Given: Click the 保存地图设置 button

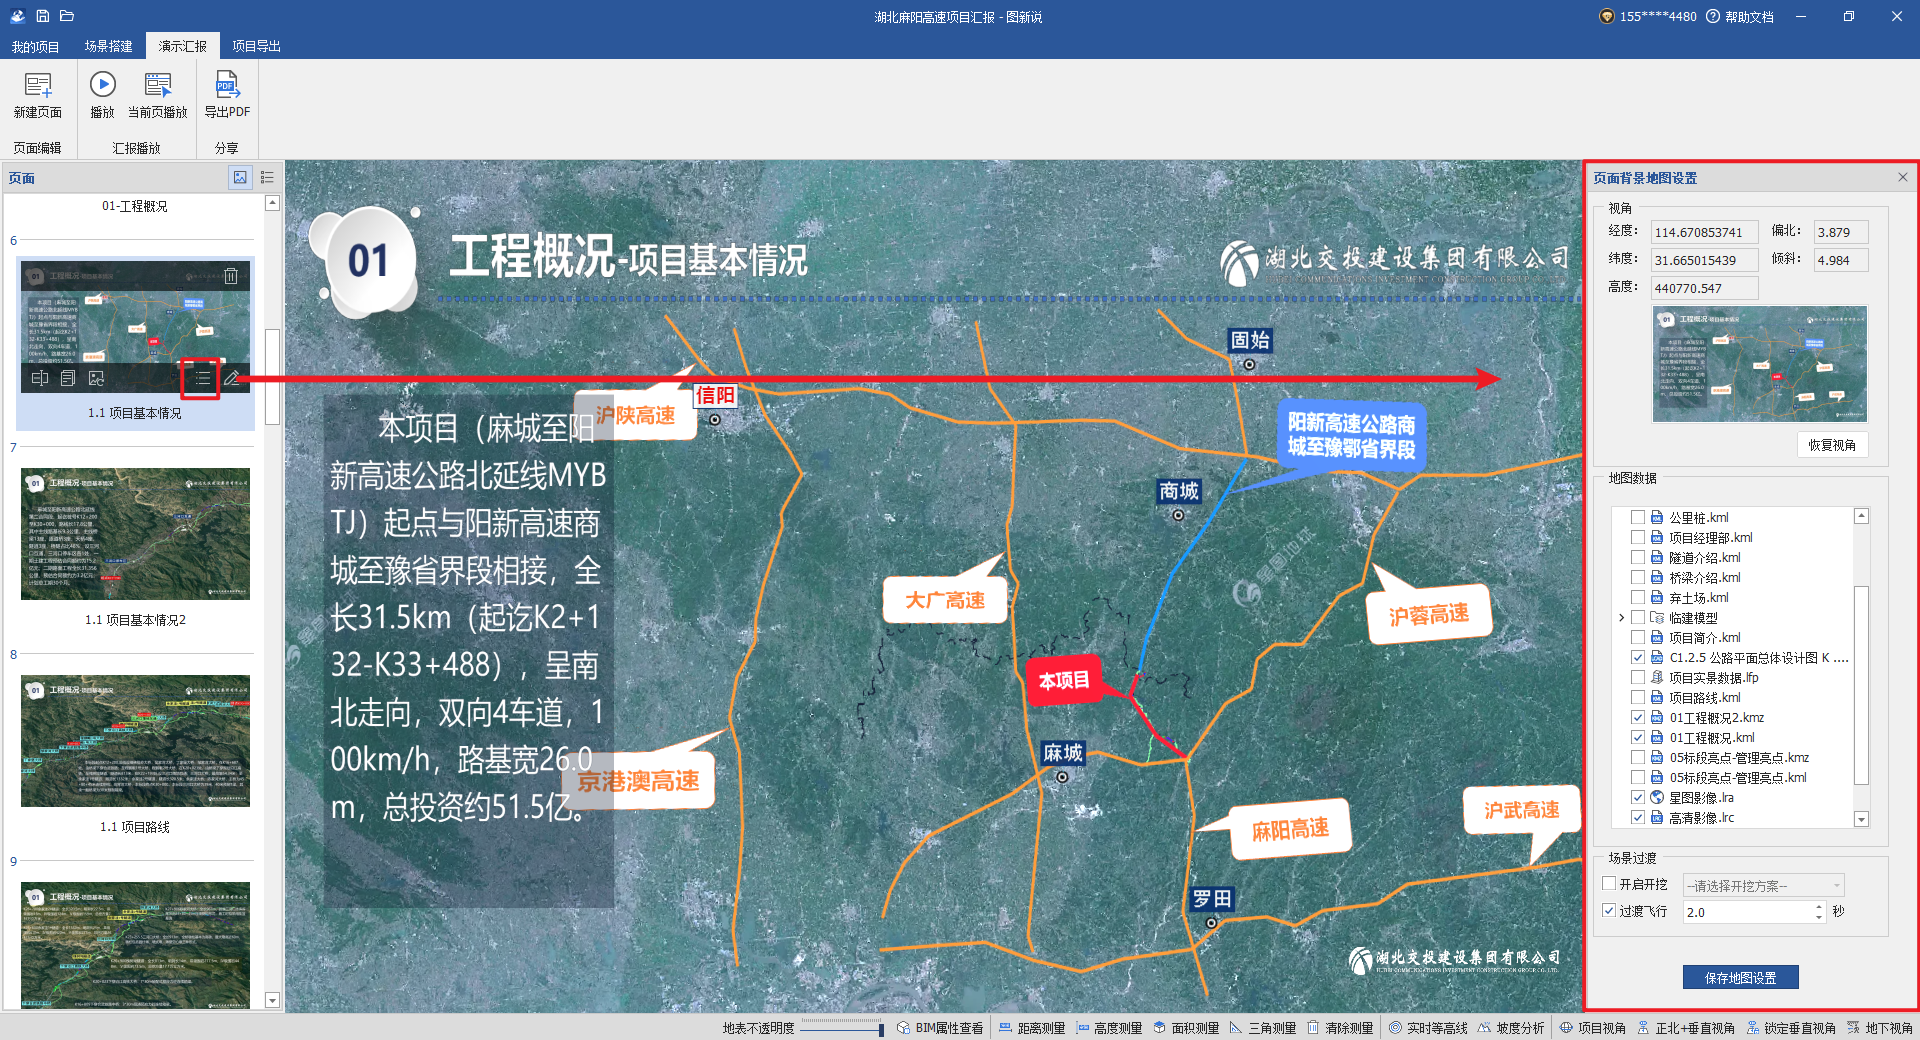Looking at the screenshot, I should click(1740, 977).
